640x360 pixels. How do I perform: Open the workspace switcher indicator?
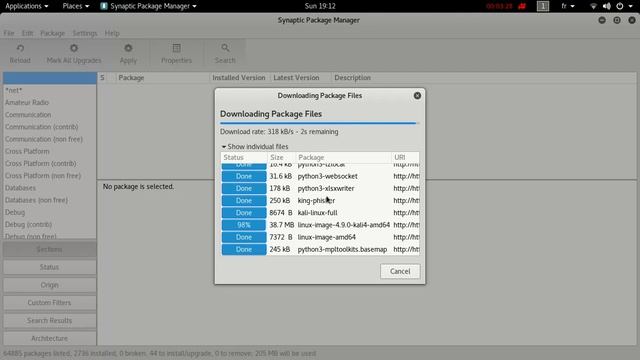(x=543, y=6)
